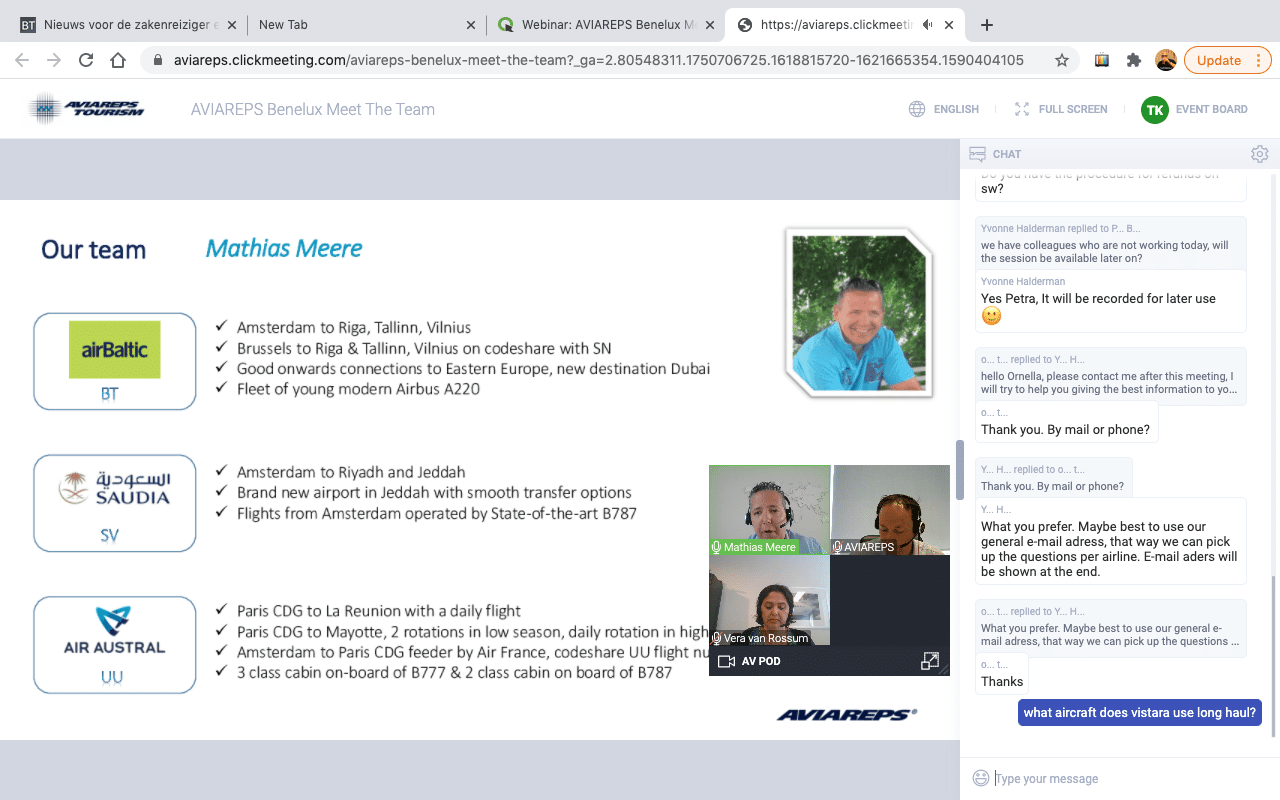This screenshot has height=800, width=1280.
Task: Click the chat panel scrollbar
Action: coord(1273,655)
